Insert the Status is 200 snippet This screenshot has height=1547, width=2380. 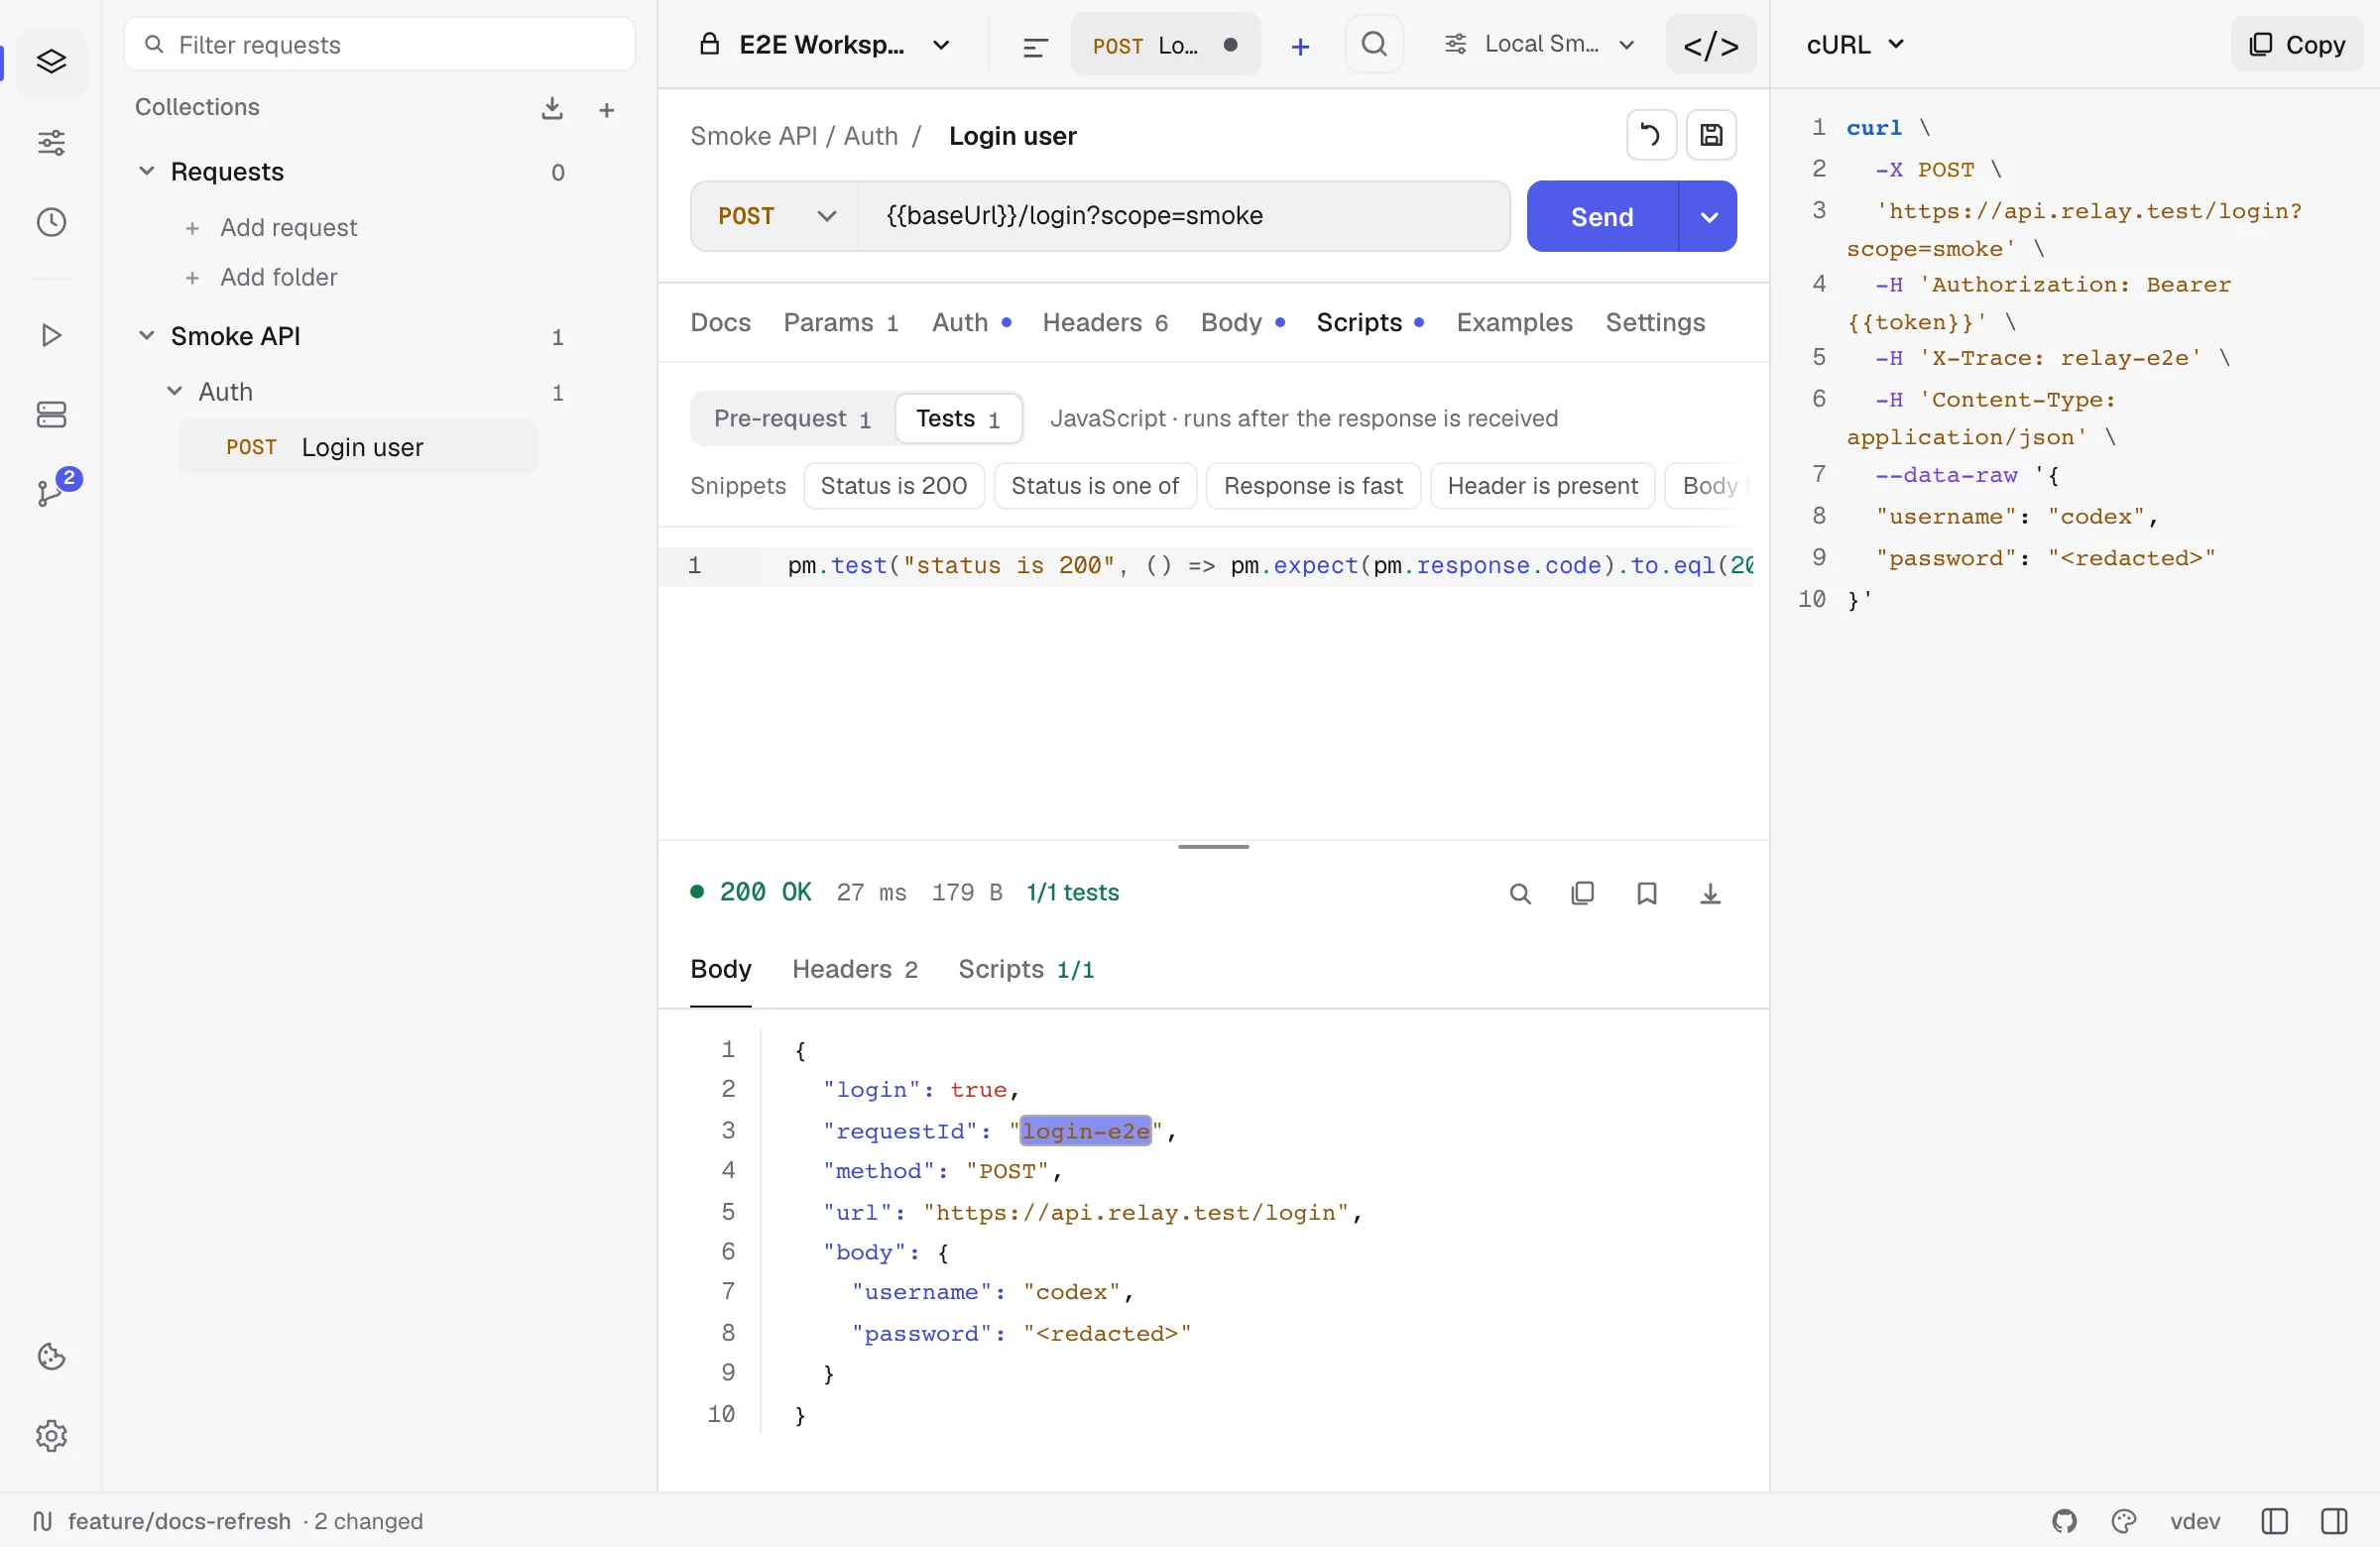pos(893,486)
